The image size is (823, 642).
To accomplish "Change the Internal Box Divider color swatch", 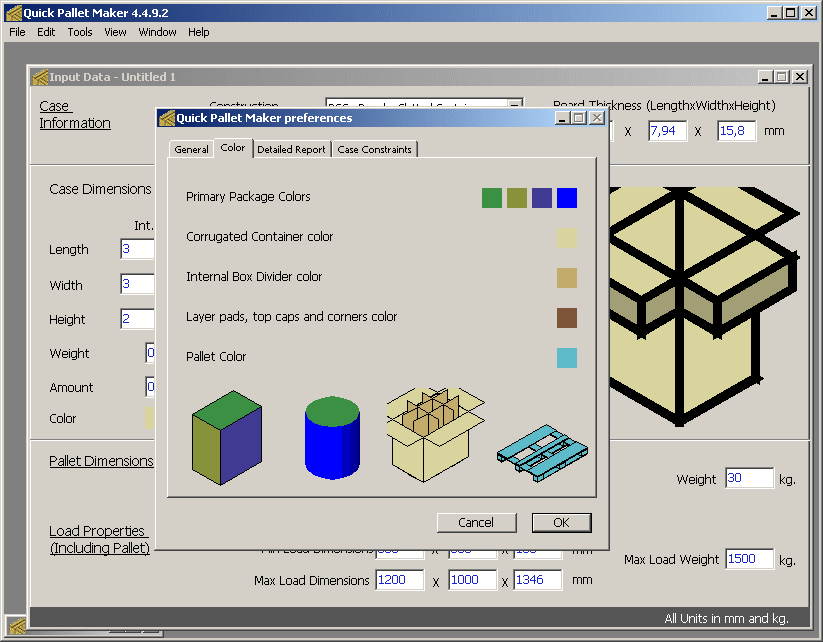I will coord(567,278).
